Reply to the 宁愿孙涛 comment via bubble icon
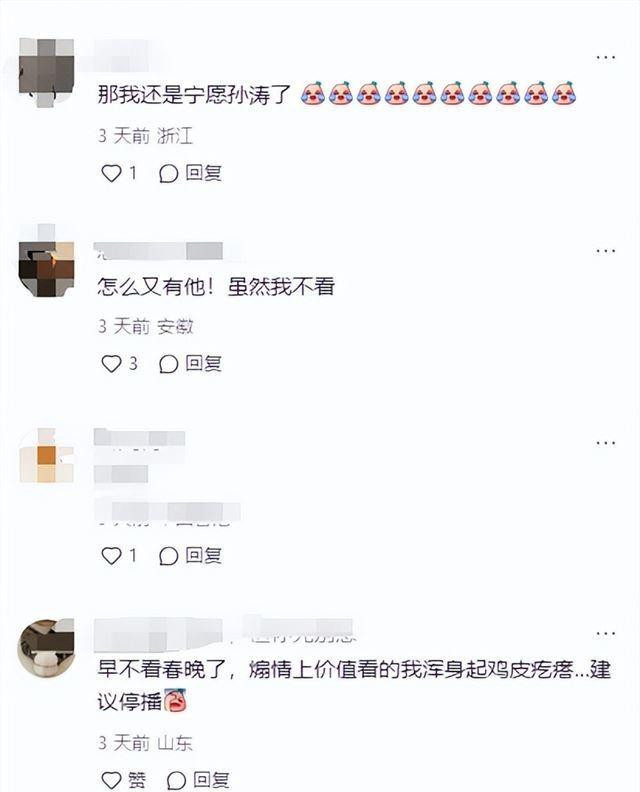The width and height of the screenshot is (640, 792). [x=168, y=174]
